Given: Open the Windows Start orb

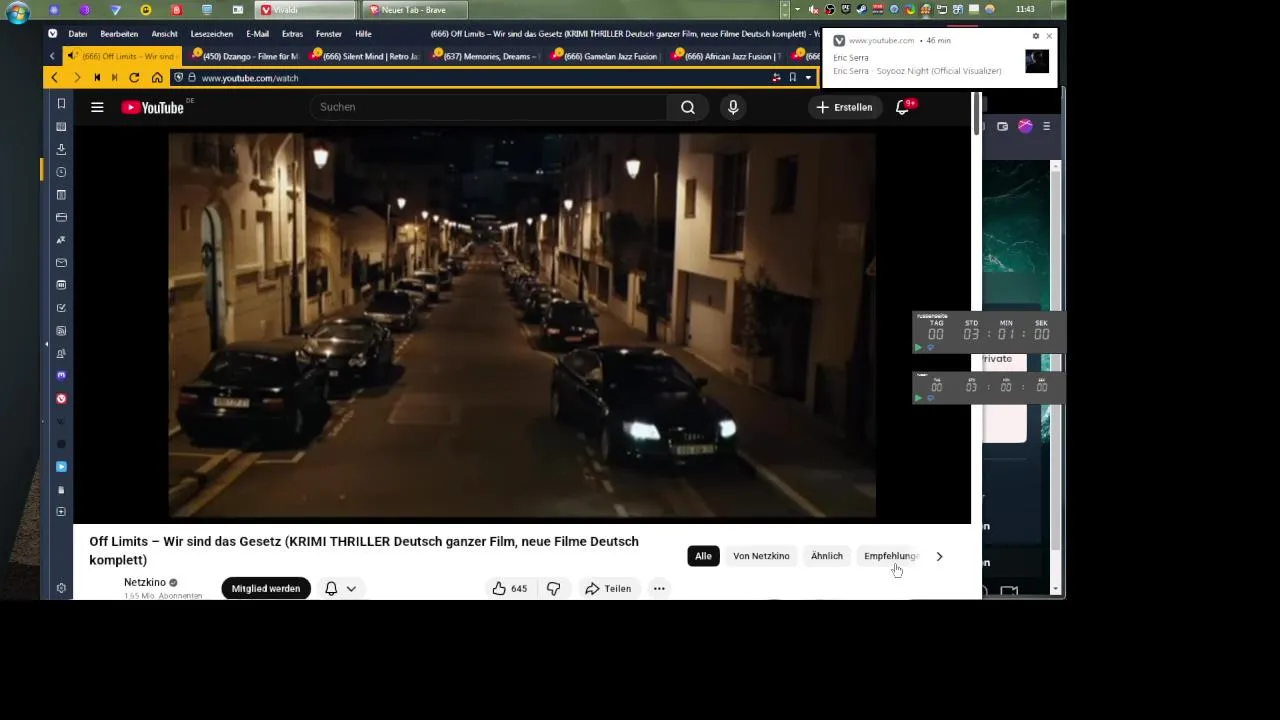Looking at the screenshot, I should 18,12.
